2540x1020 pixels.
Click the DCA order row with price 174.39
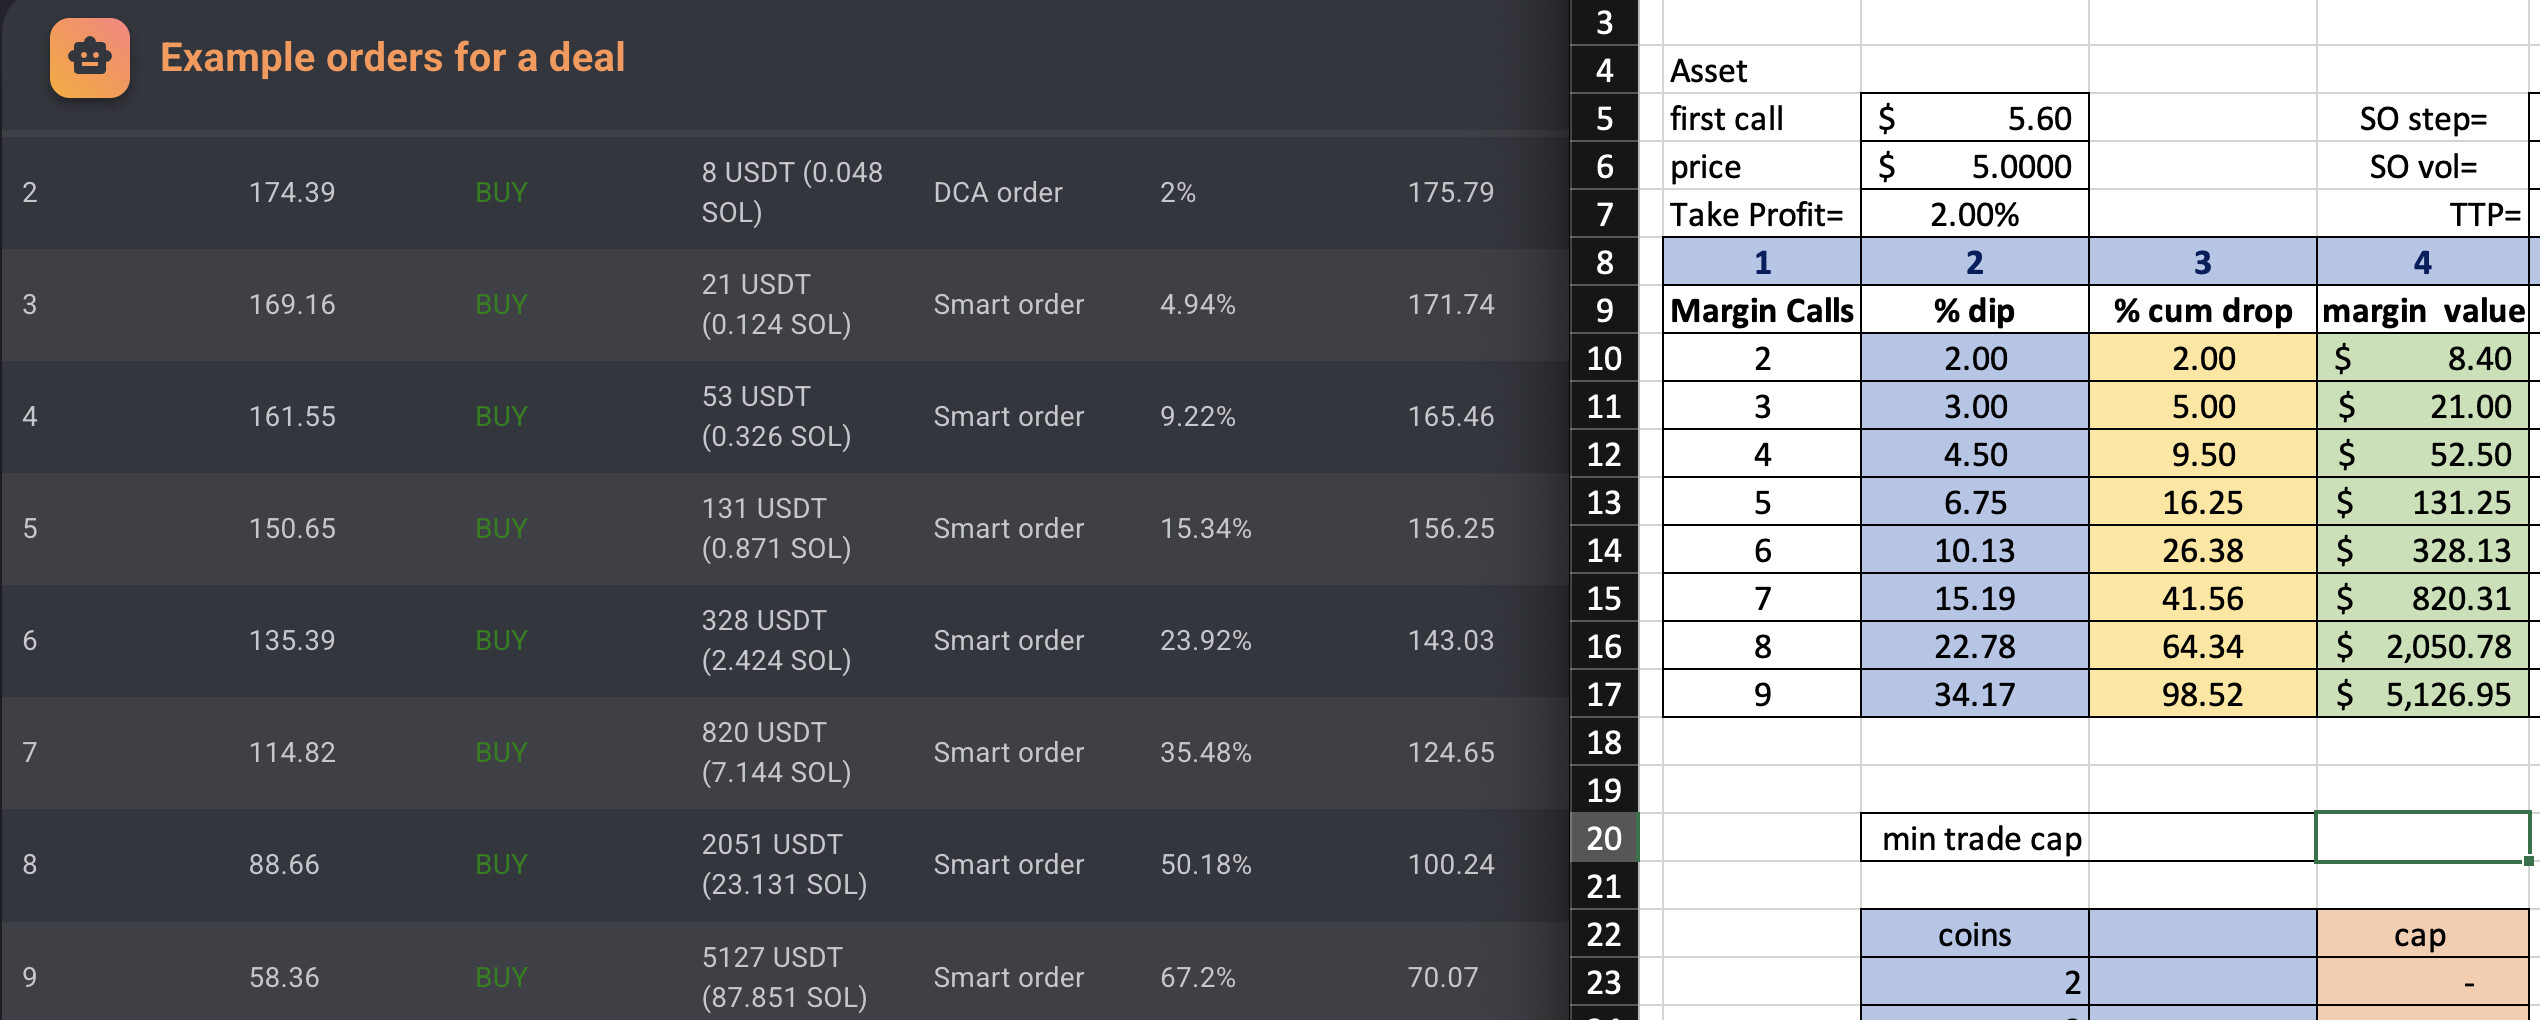tap(786, 192)
